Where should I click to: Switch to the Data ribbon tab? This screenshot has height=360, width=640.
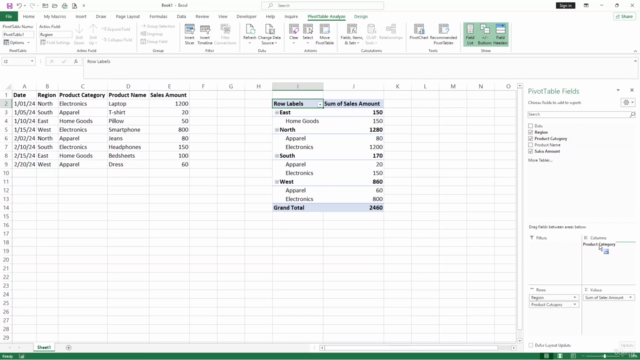pos(181,16)
